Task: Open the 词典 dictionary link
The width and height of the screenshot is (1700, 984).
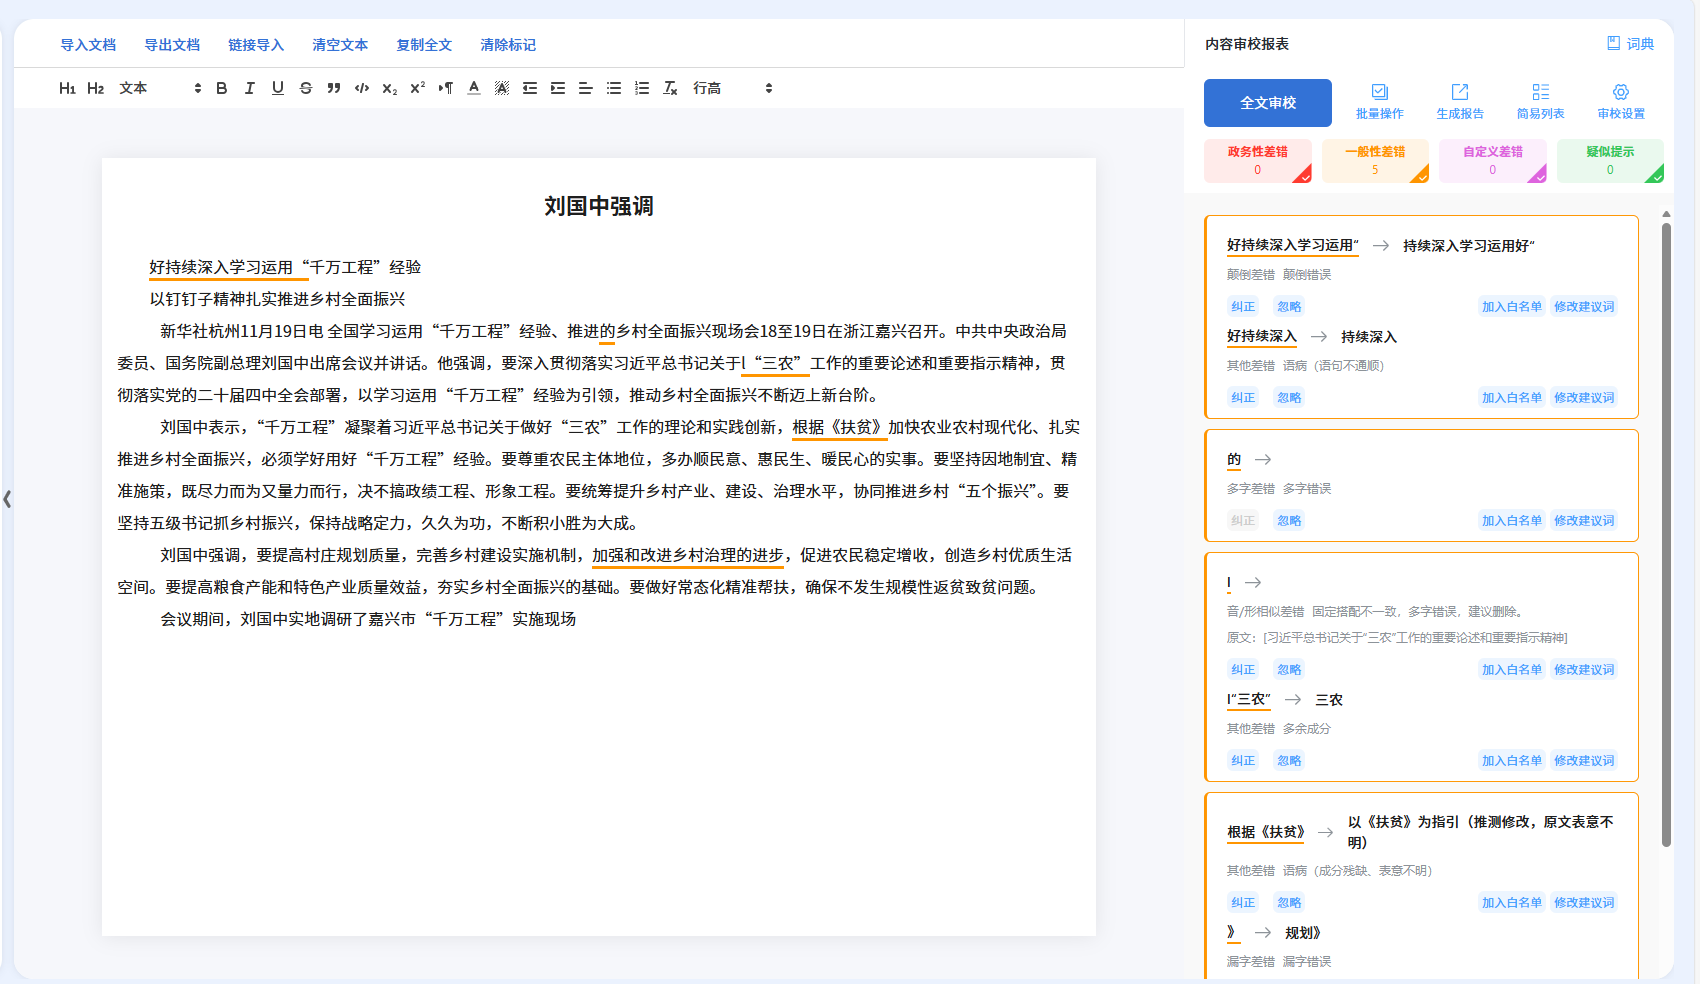Action: pos(1631,44)
